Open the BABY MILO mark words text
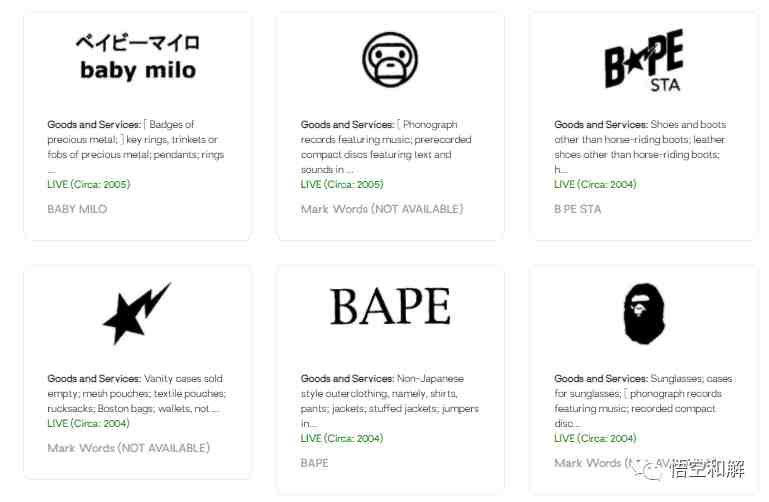The image size is (769, 502). 77,209
